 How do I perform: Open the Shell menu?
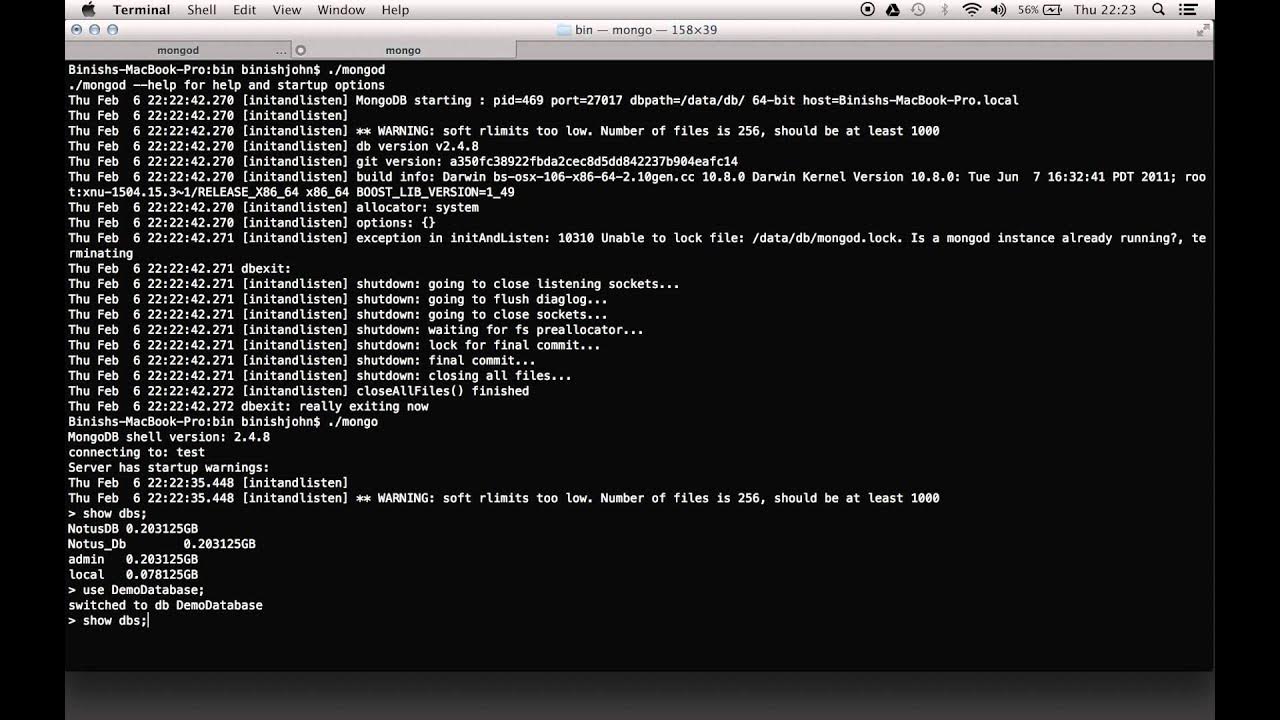(x=202, y=10)
